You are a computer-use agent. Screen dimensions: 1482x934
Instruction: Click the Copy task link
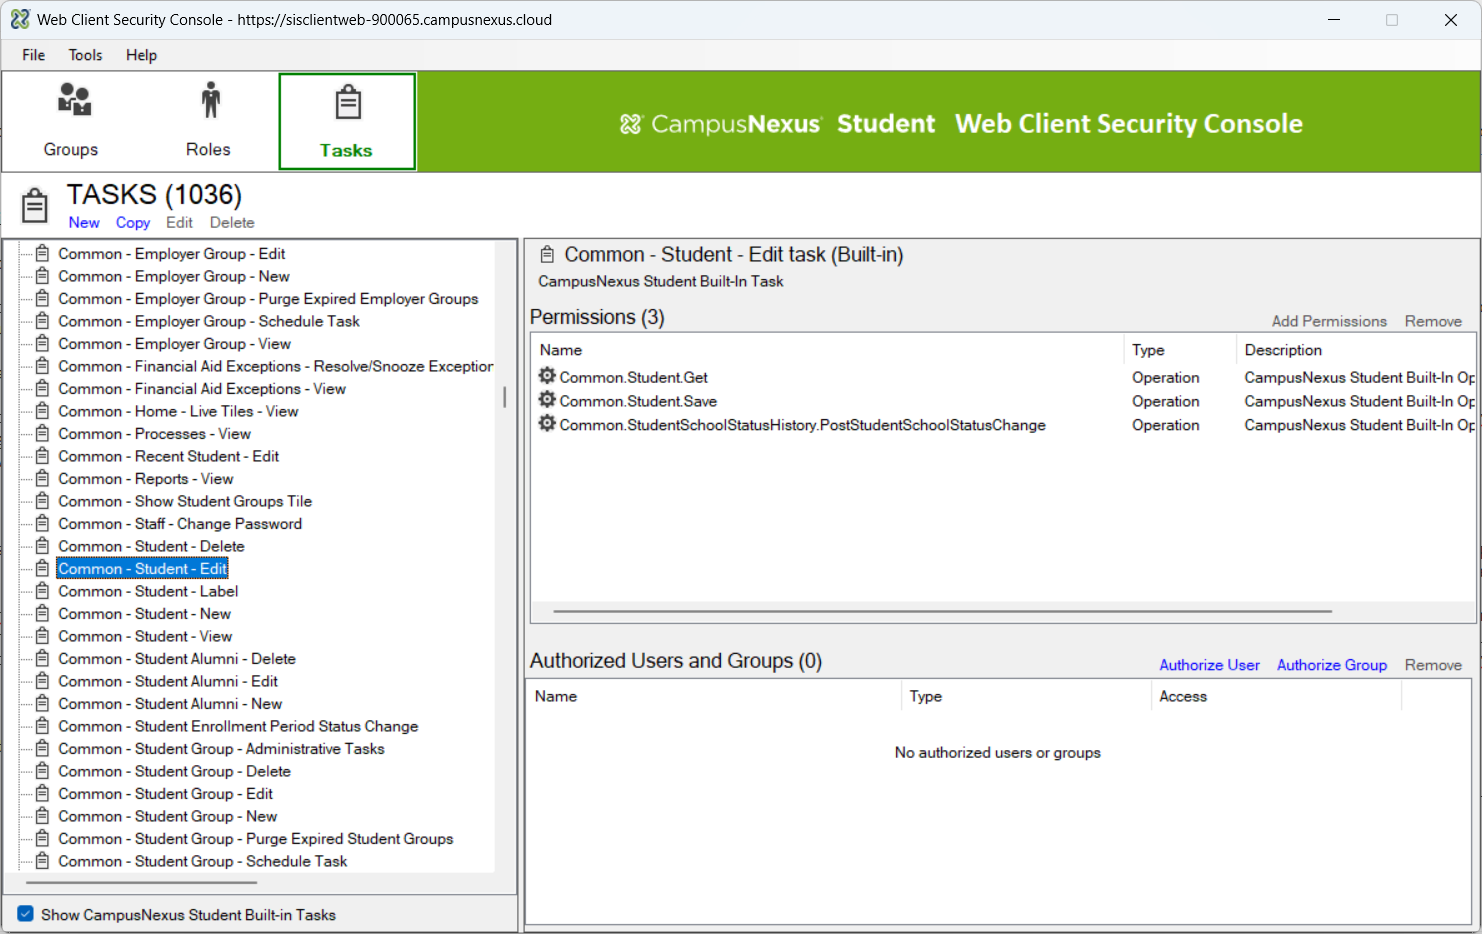[133, 222]
